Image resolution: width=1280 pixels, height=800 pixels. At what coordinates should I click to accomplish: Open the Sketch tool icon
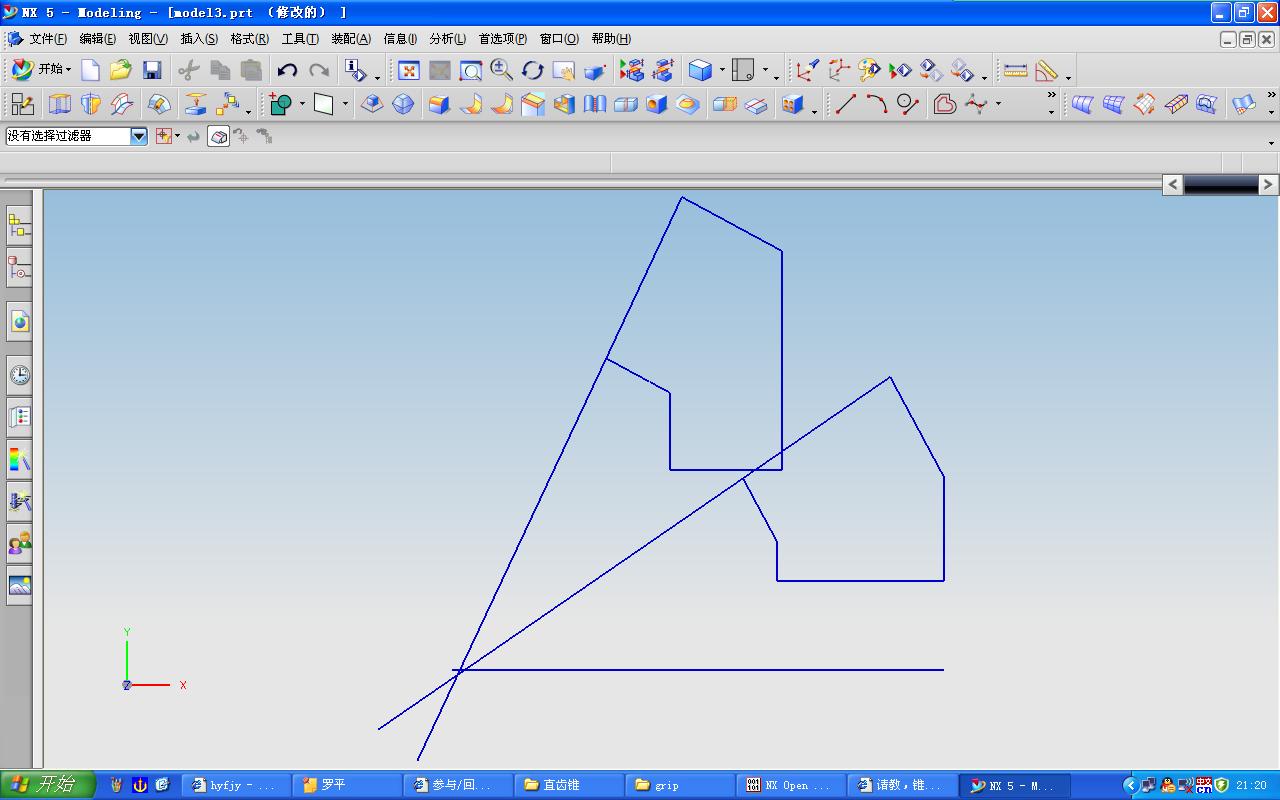pyautogui.click(x=22, y=104)
